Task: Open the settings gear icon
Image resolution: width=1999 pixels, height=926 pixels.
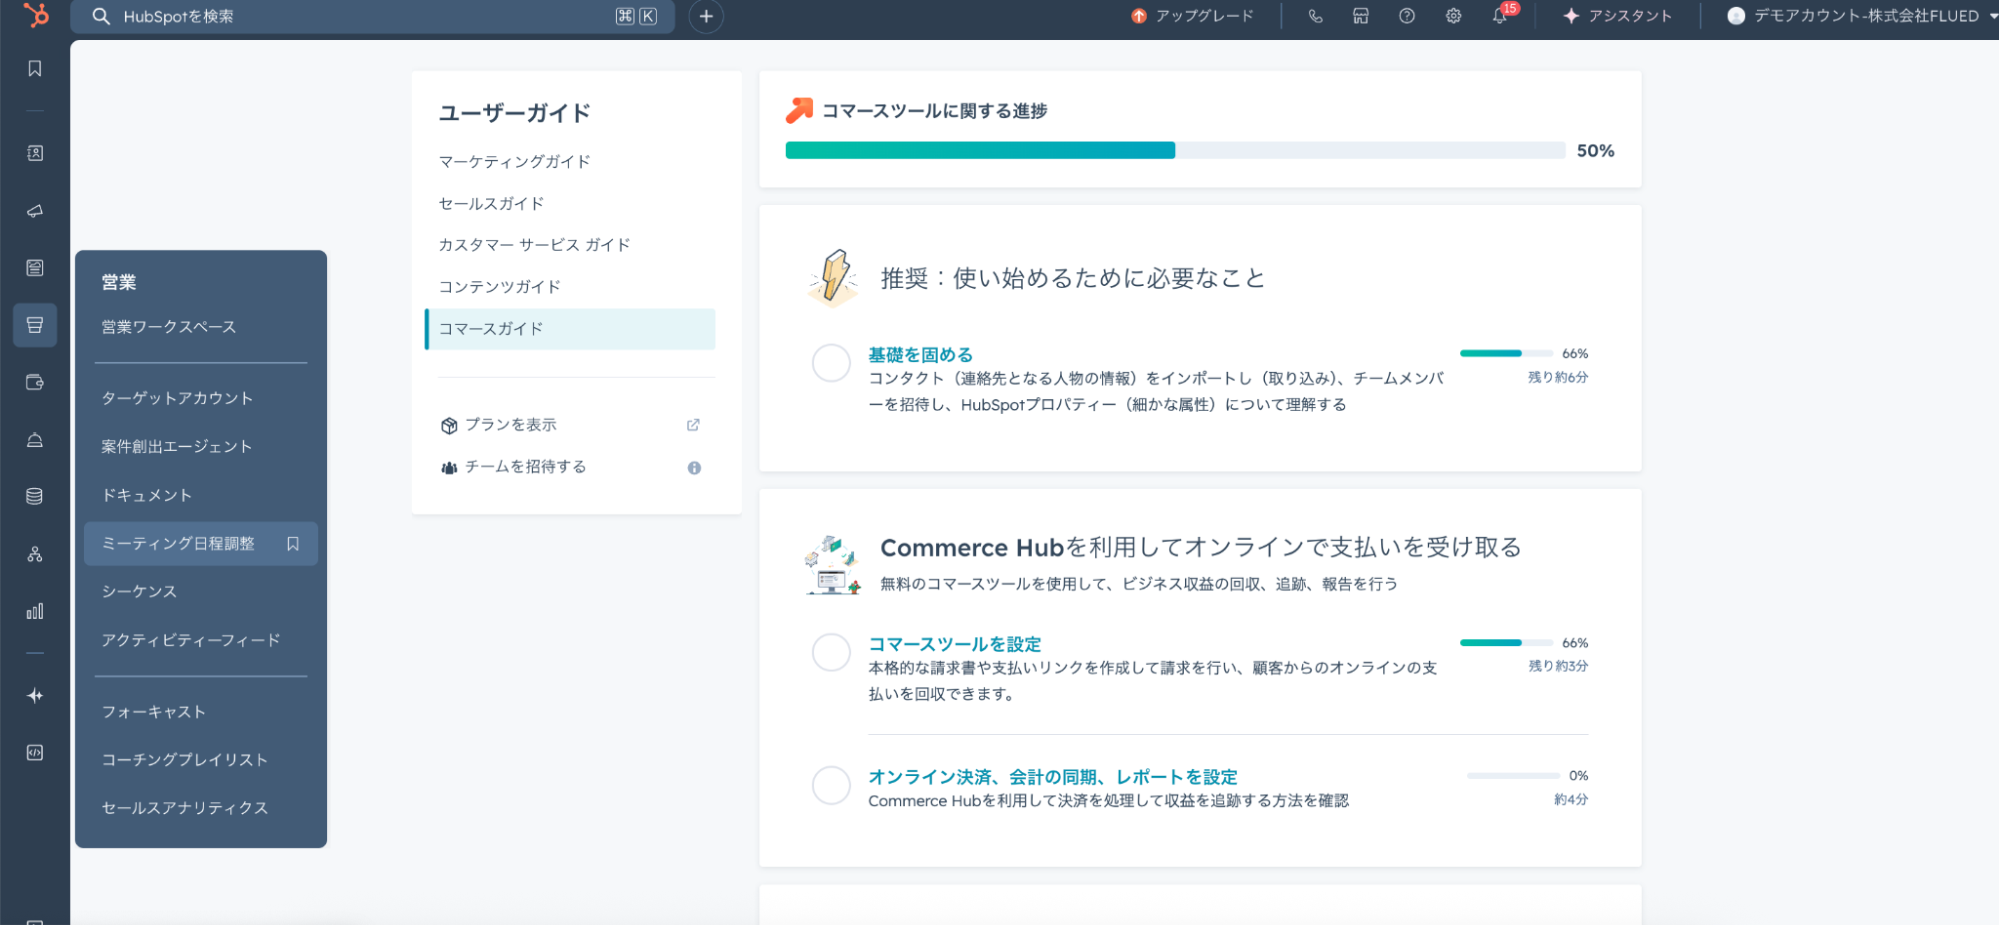Action: (x=1453, y=16)
